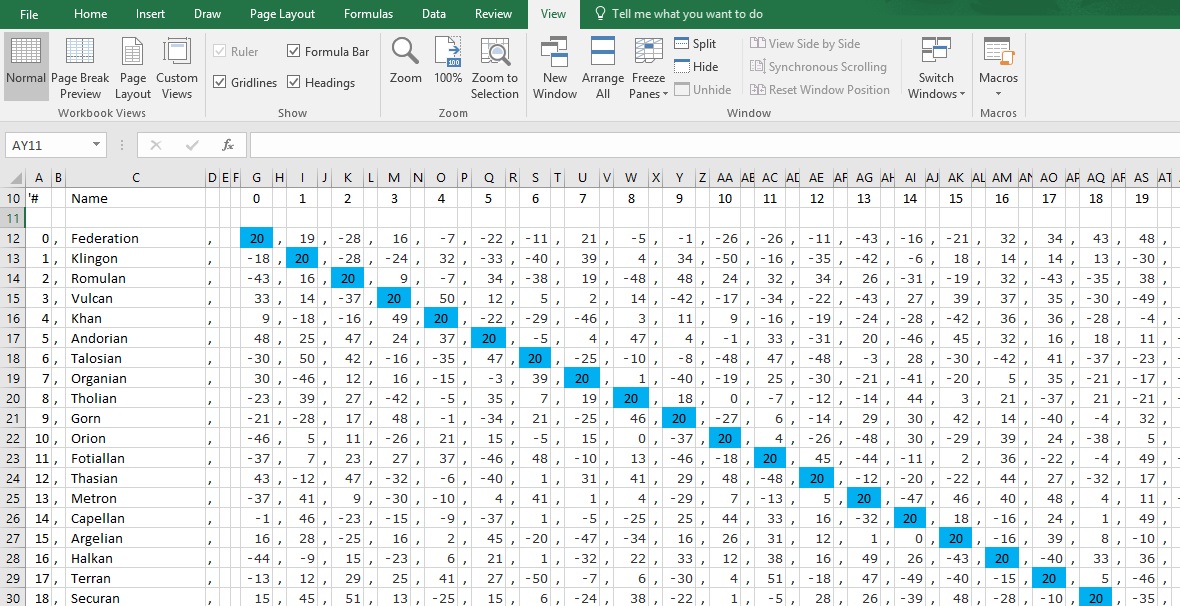Switch to Page Layout view
This screenshot has height=606, width=1180.
coord(132,66)
